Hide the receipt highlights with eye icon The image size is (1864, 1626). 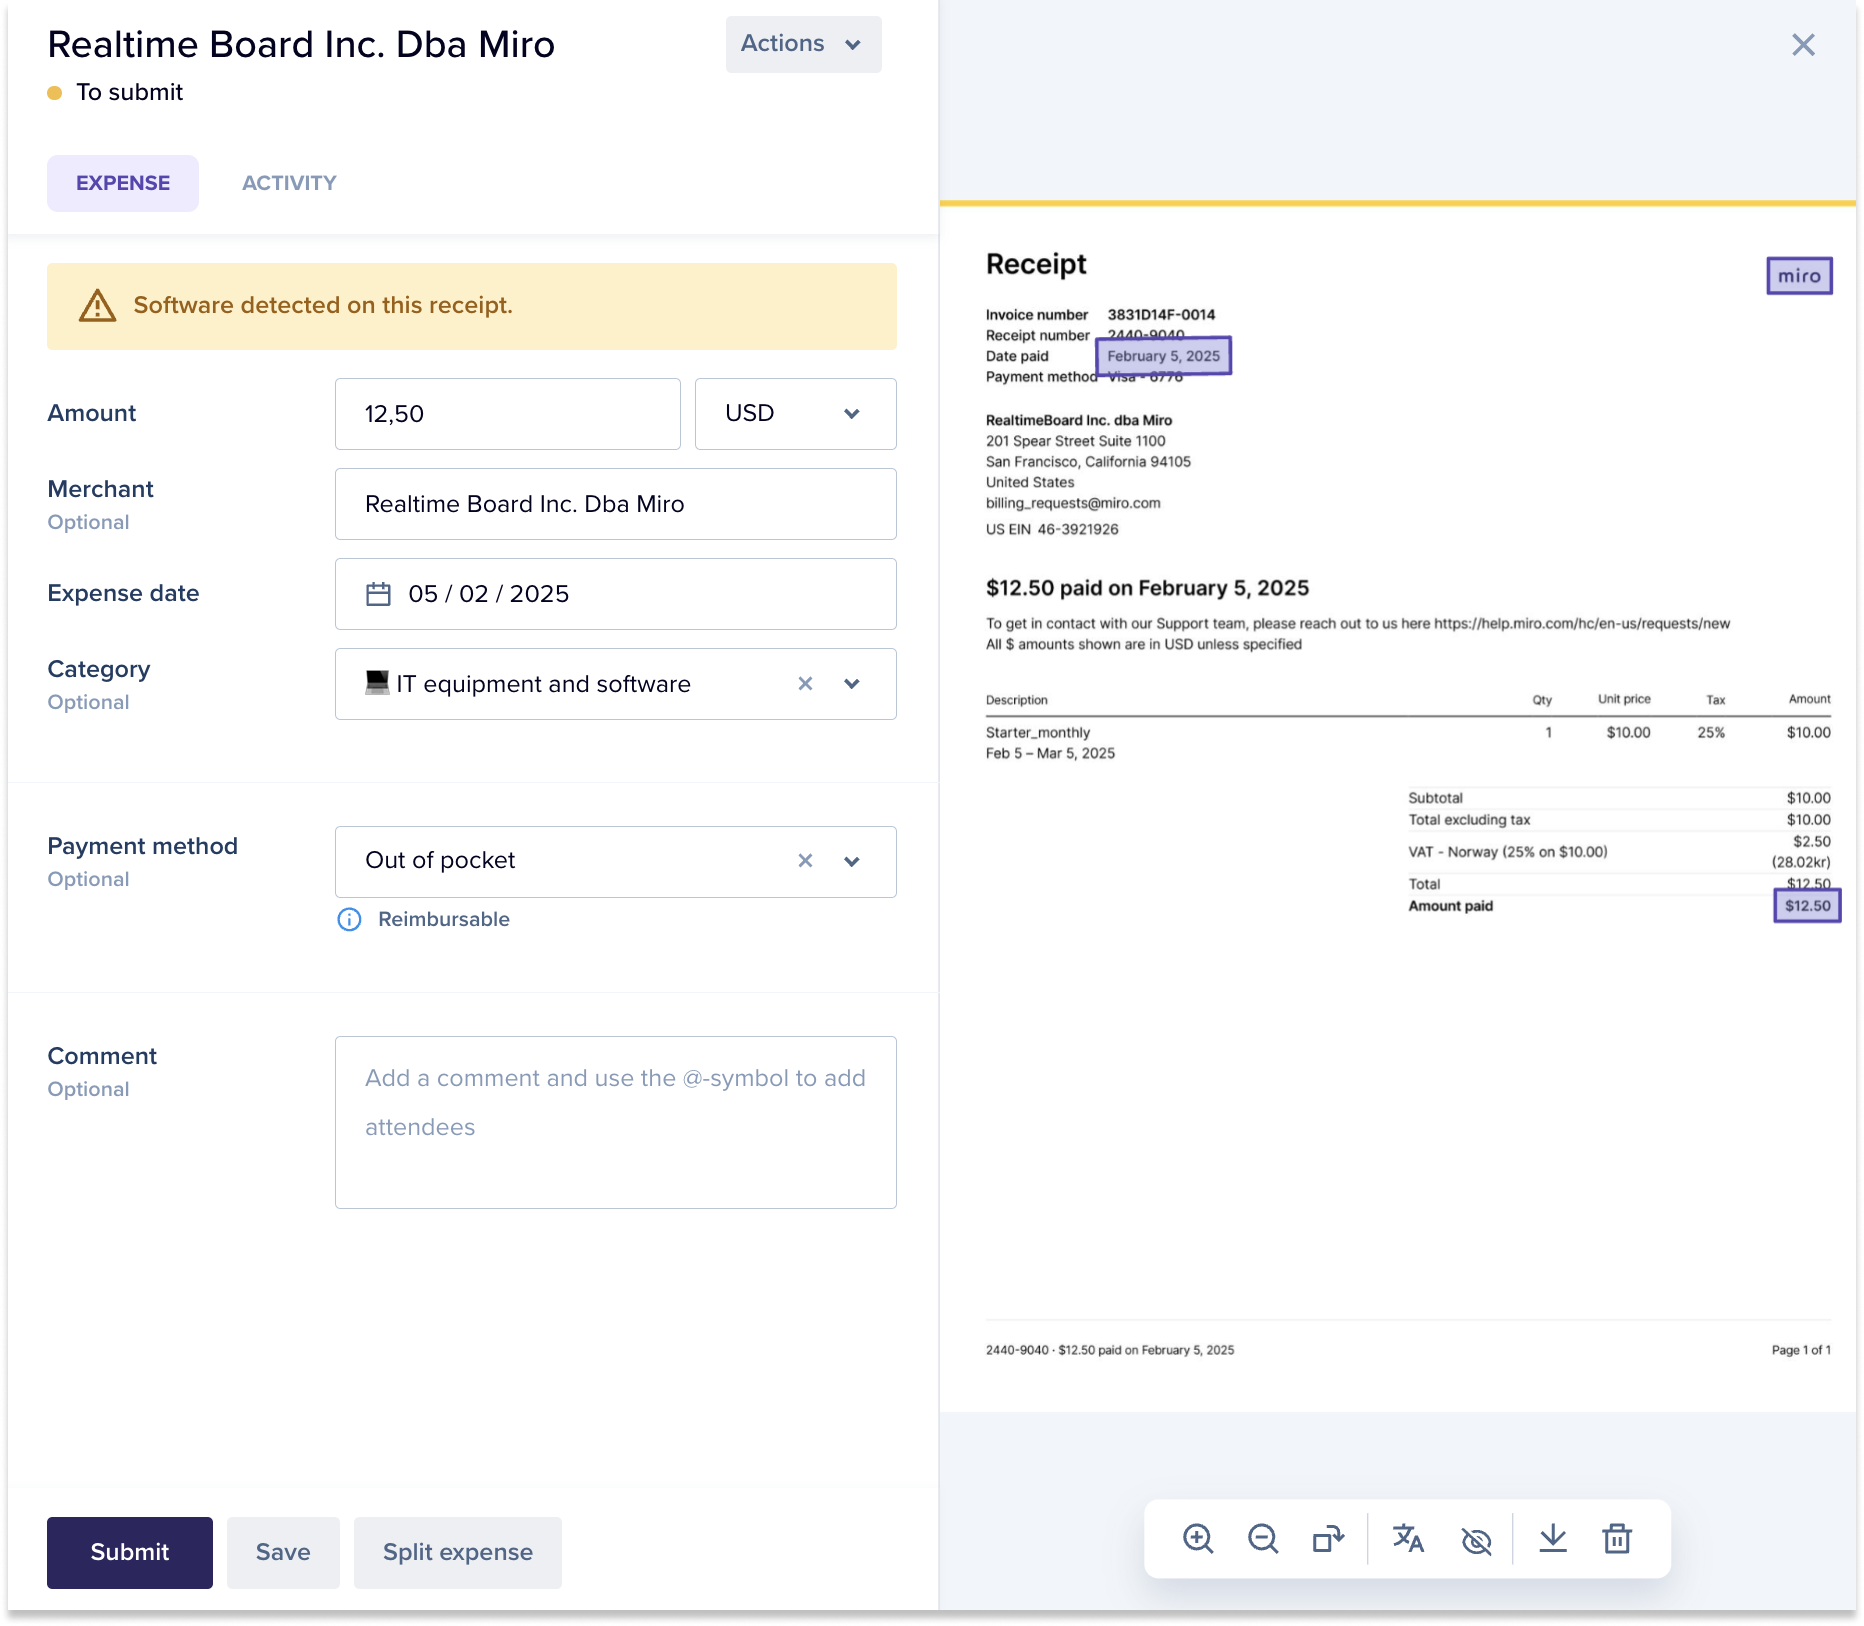pos(1476,1541)
